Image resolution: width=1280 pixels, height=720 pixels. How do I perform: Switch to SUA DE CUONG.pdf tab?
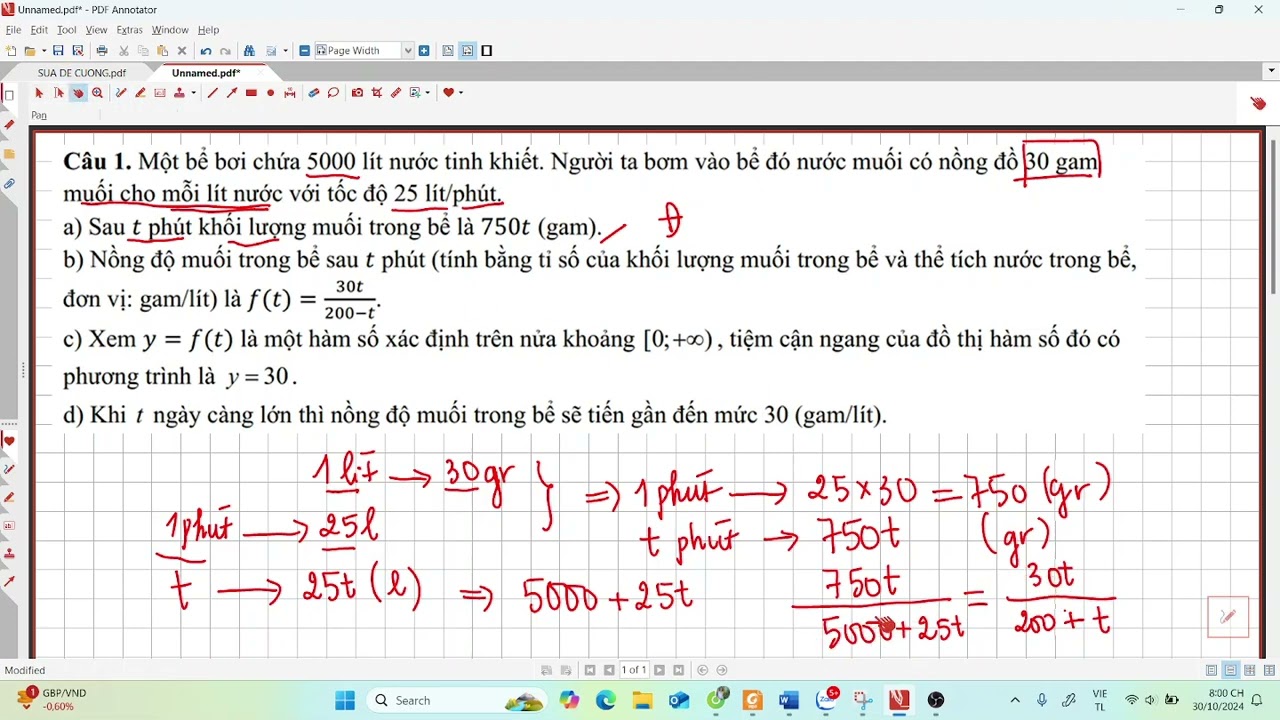[82, 73]
